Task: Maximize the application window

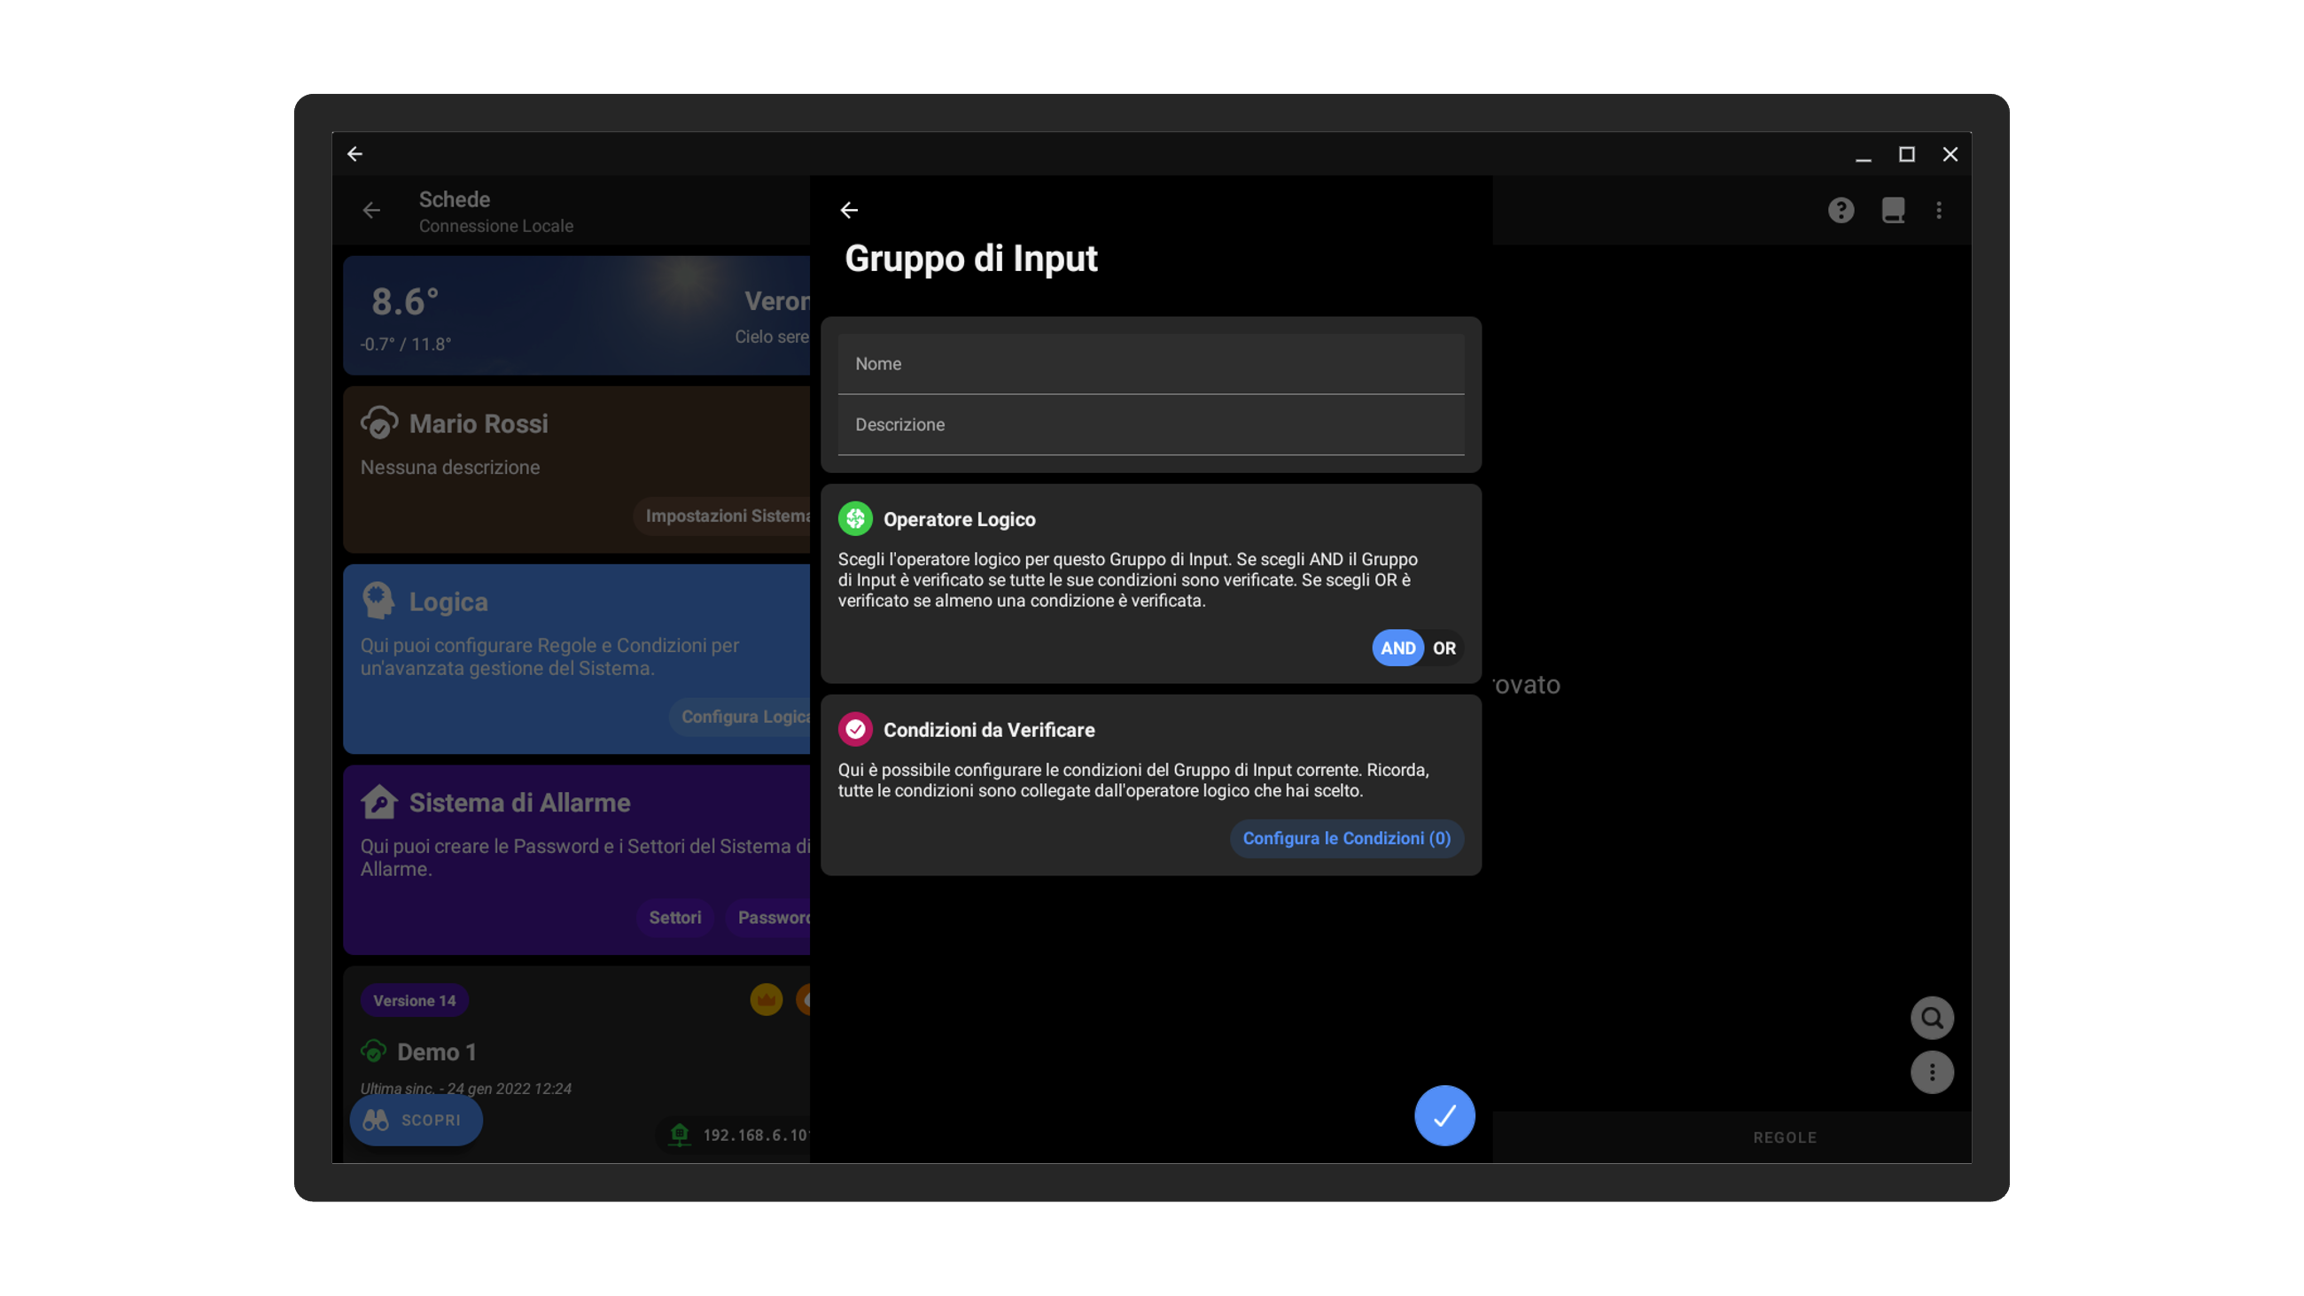Action: tap(1906, 154)
